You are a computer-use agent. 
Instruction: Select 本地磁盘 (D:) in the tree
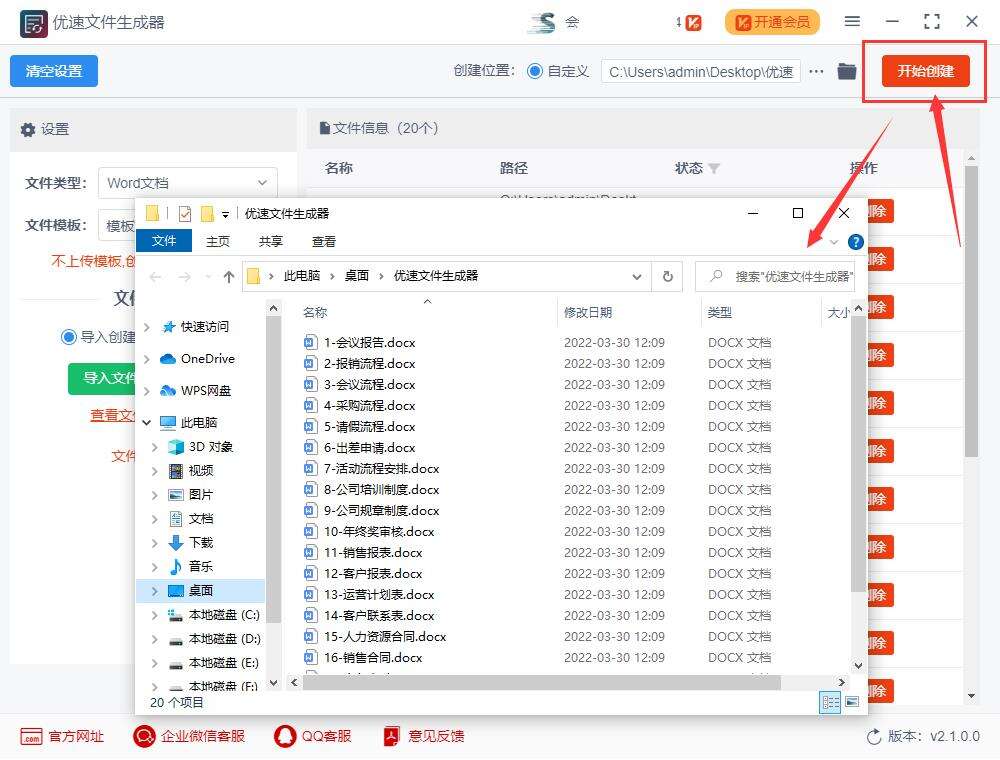click(224, 639)
